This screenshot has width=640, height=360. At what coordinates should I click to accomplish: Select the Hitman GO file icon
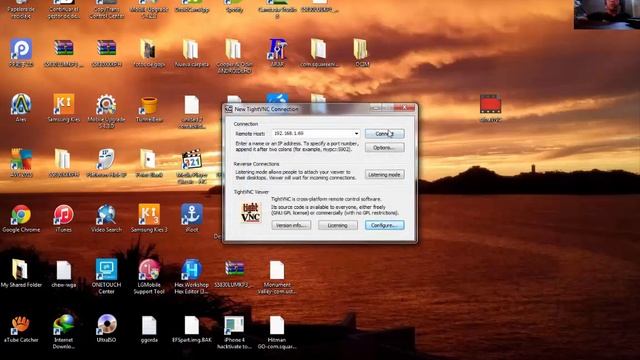277,332
